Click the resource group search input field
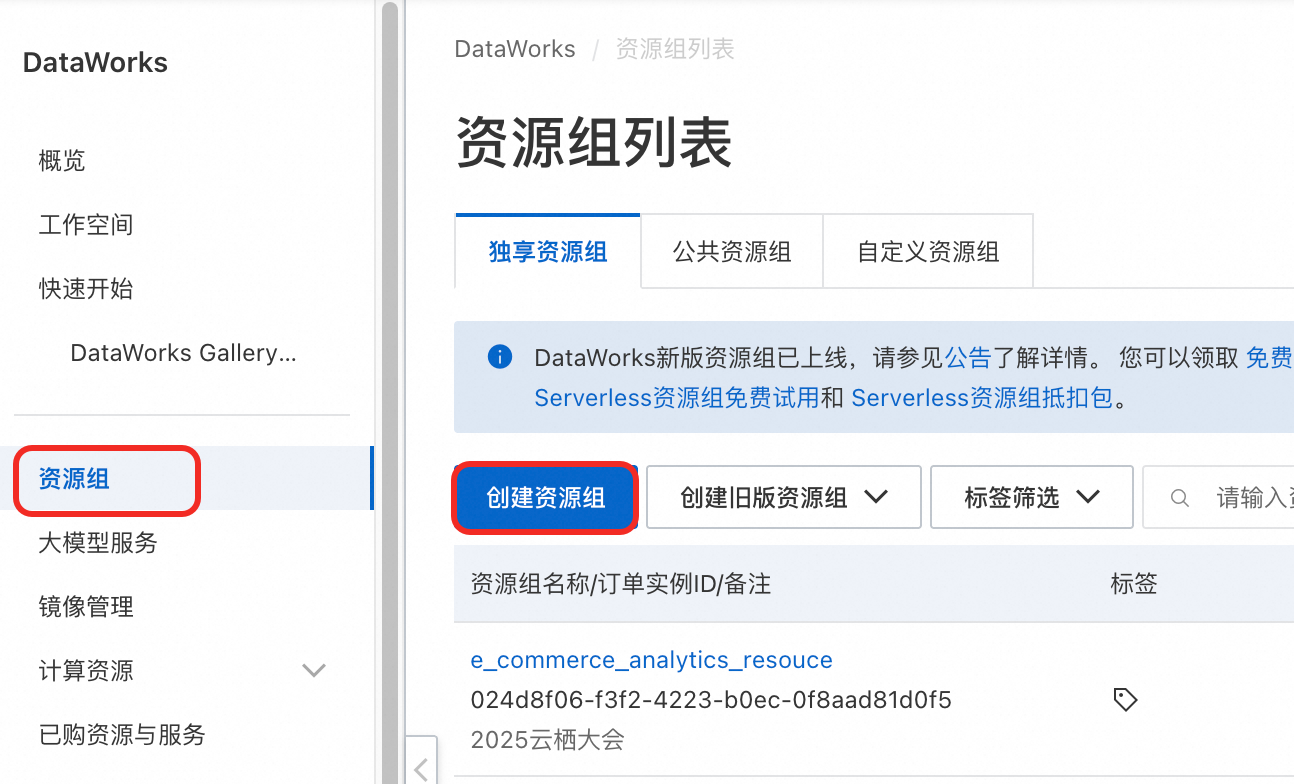The width and height of the screenshot is (1294, 784). pos(1218,497)
